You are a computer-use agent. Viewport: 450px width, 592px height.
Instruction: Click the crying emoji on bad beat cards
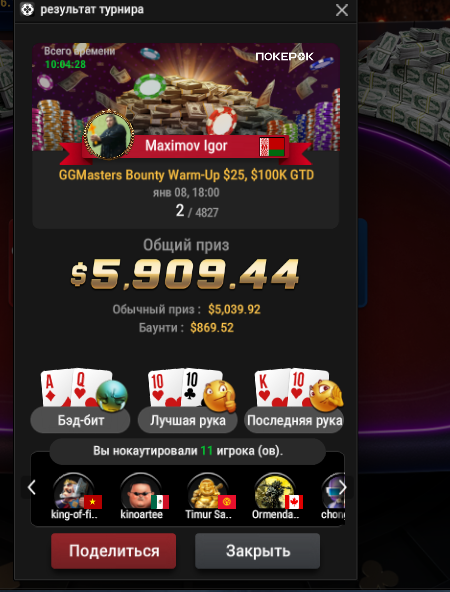coord(112,396)
